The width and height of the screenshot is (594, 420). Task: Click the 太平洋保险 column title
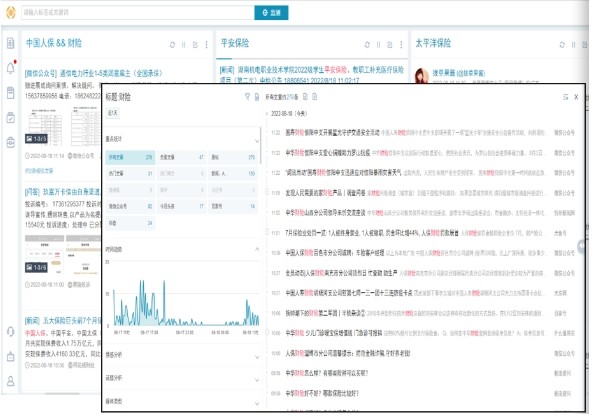[x=433, y=43]
